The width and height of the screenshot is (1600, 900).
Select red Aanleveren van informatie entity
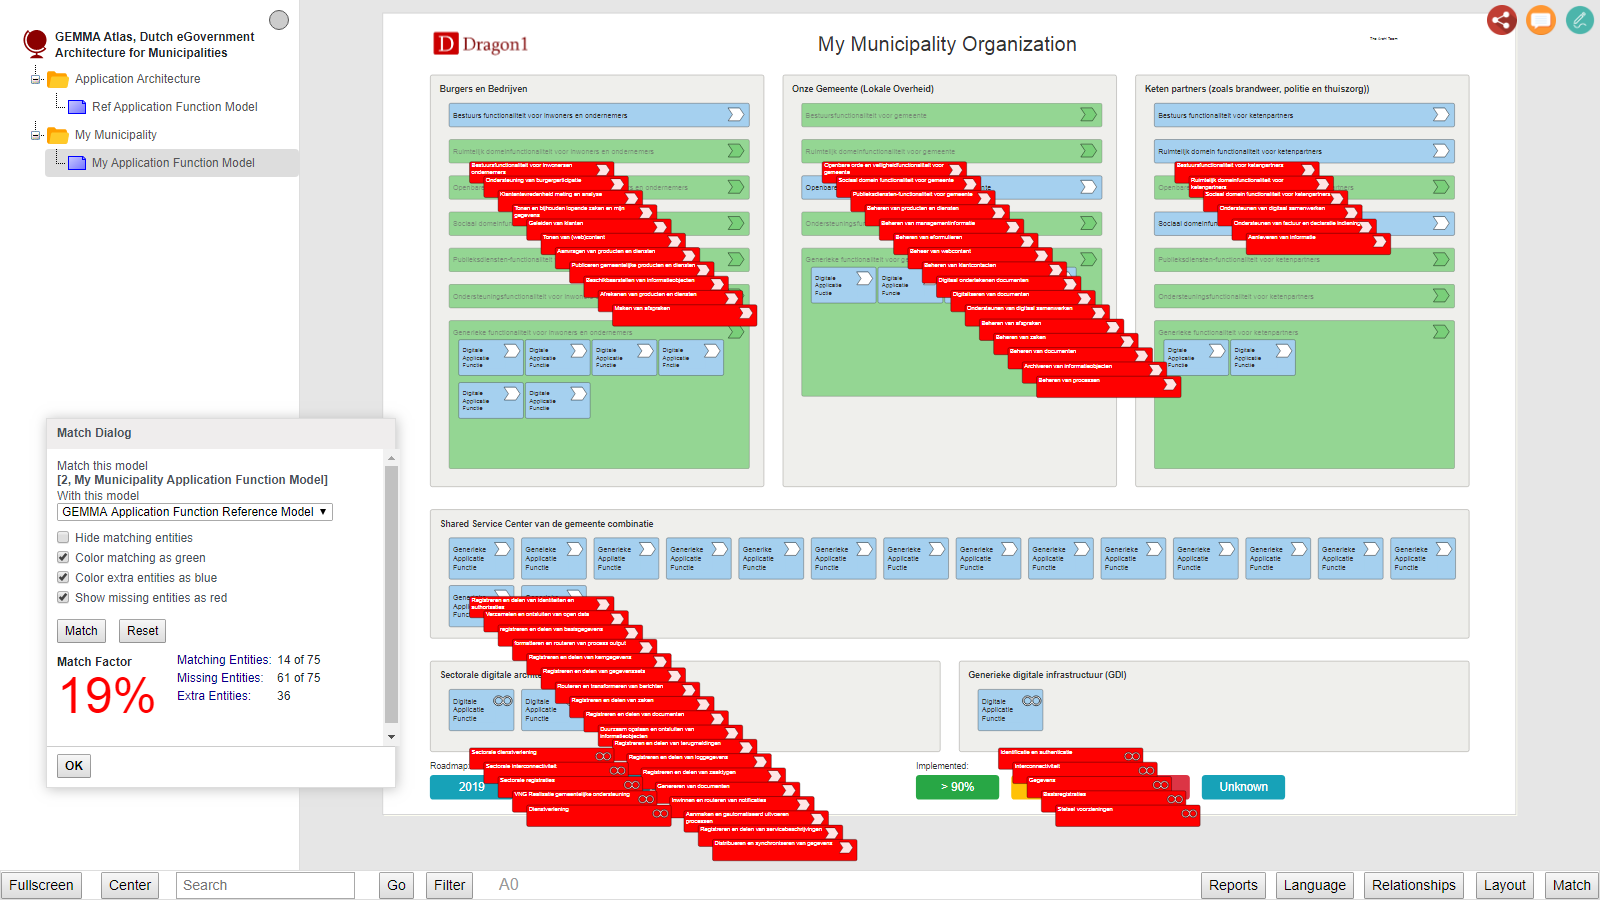click(1318, 243)
